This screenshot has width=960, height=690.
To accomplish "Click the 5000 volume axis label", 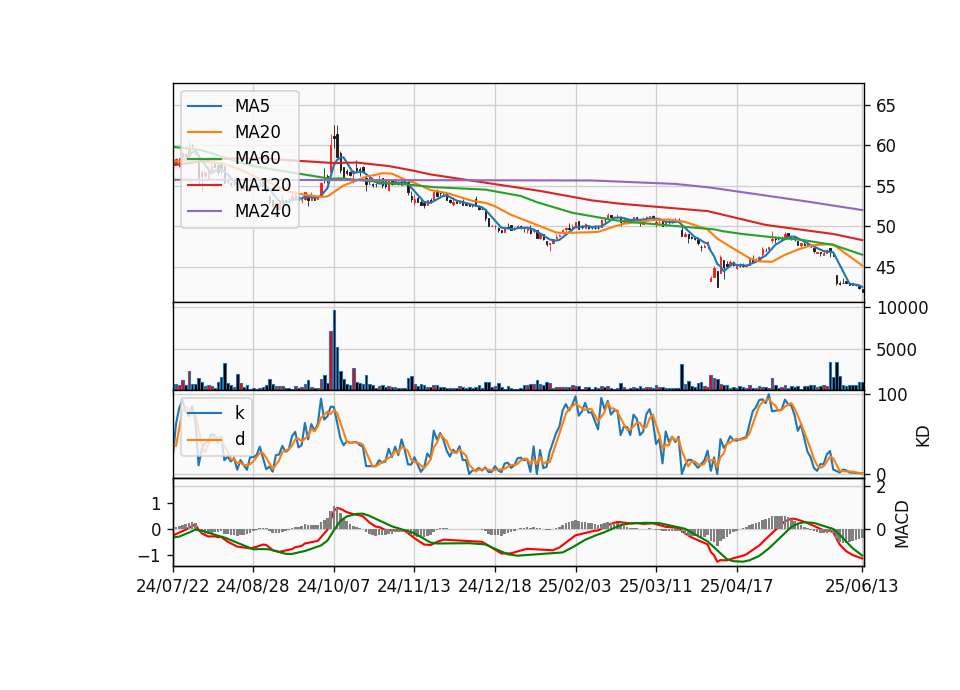I will [897, 350].
